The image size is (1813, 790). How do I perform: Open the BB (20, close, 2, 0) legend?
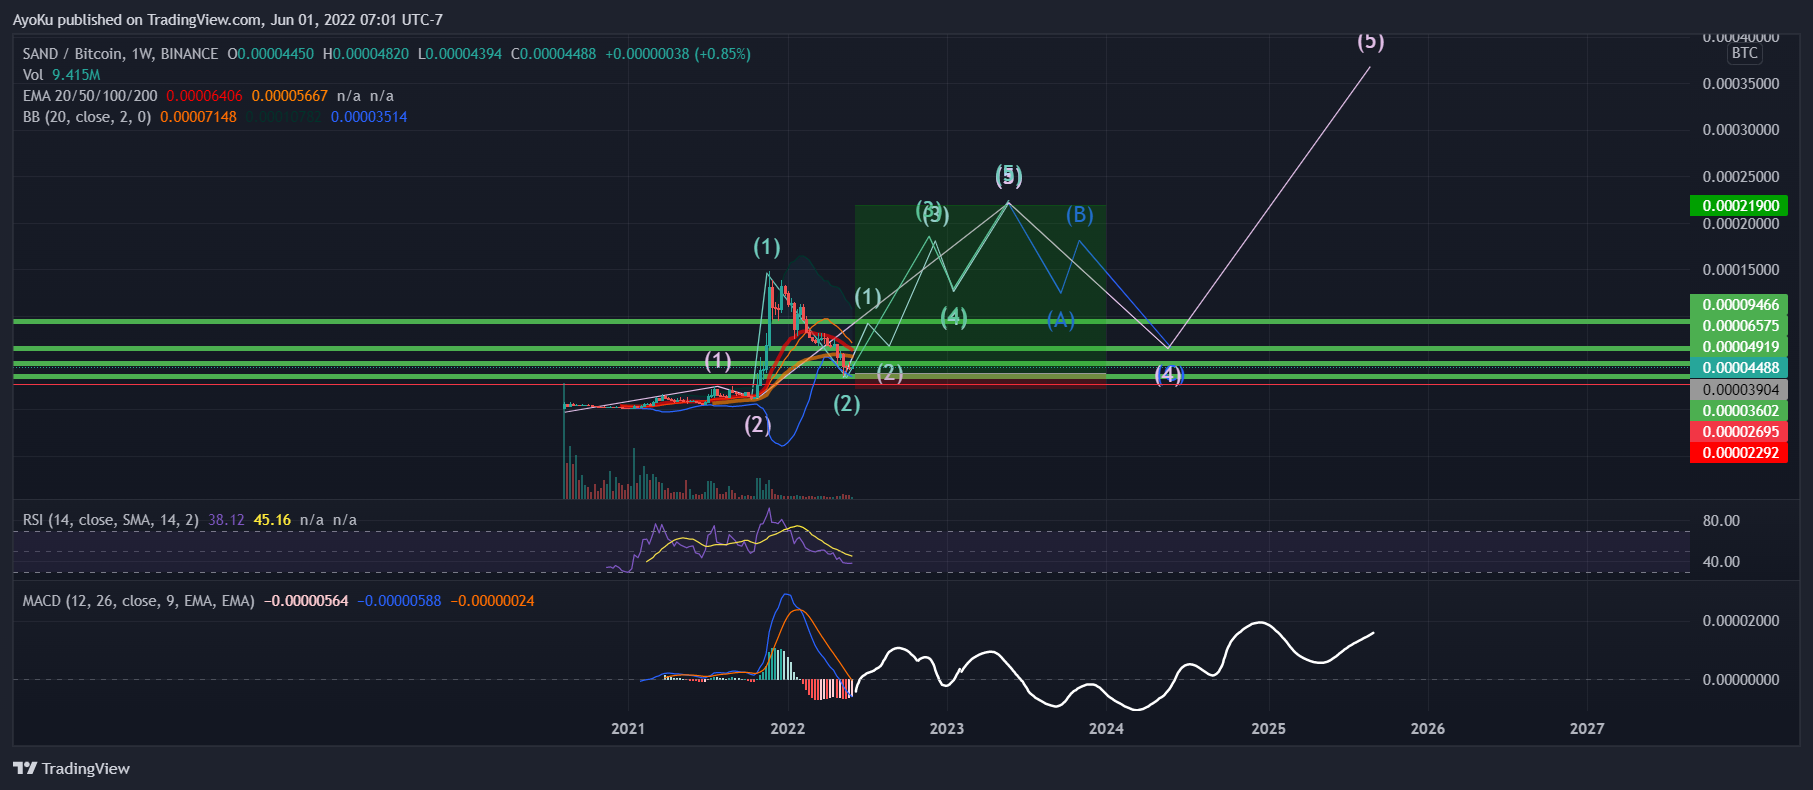coord(87,117)
